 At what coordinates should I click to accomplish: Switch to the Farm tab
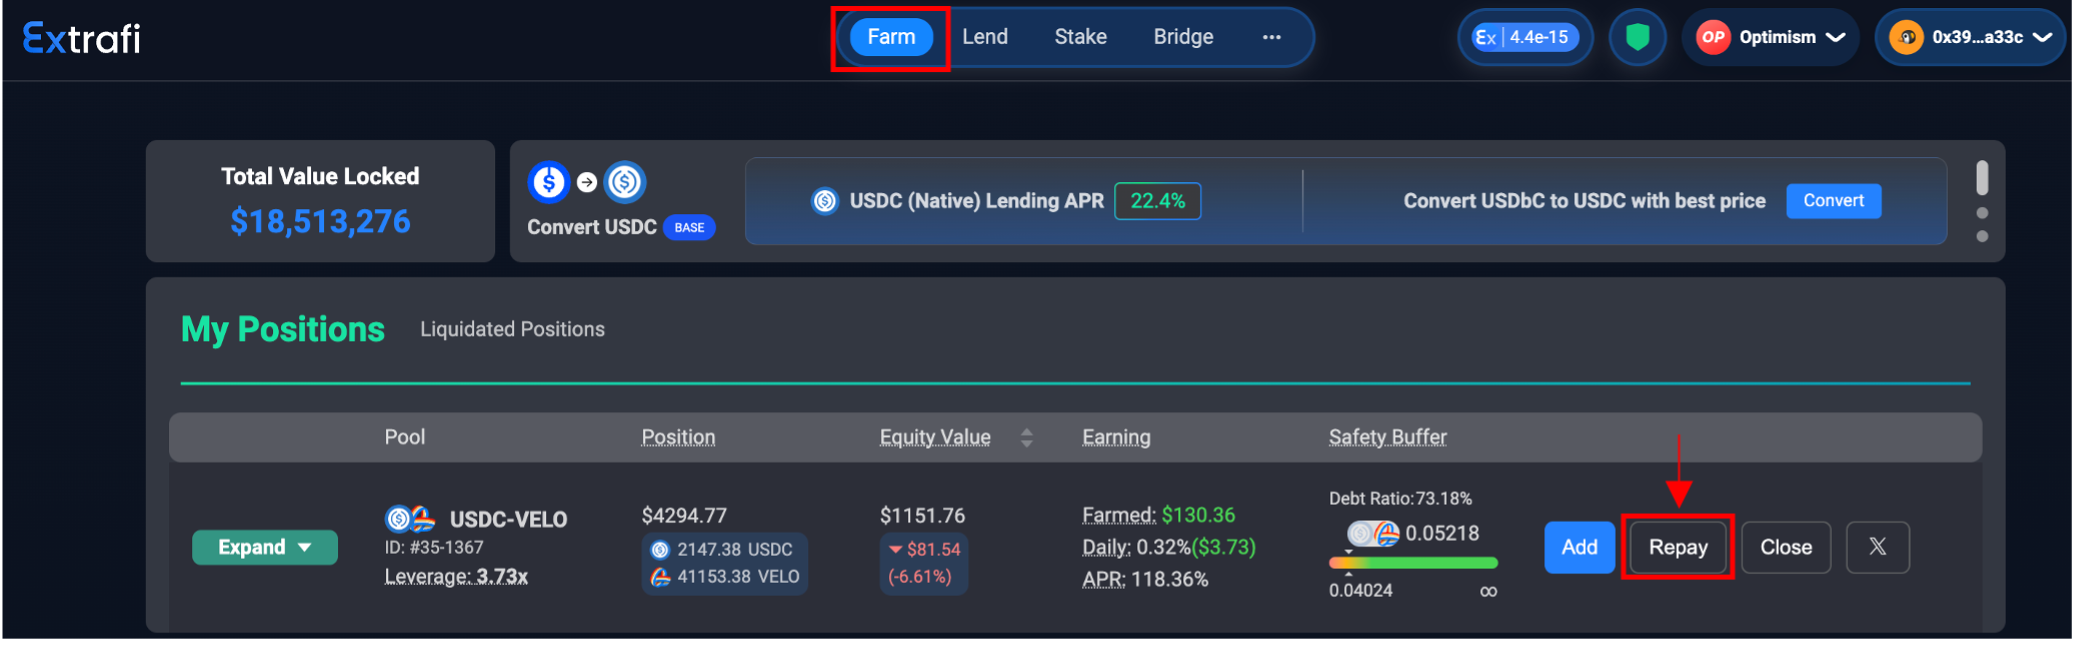[x=891, y=37]
